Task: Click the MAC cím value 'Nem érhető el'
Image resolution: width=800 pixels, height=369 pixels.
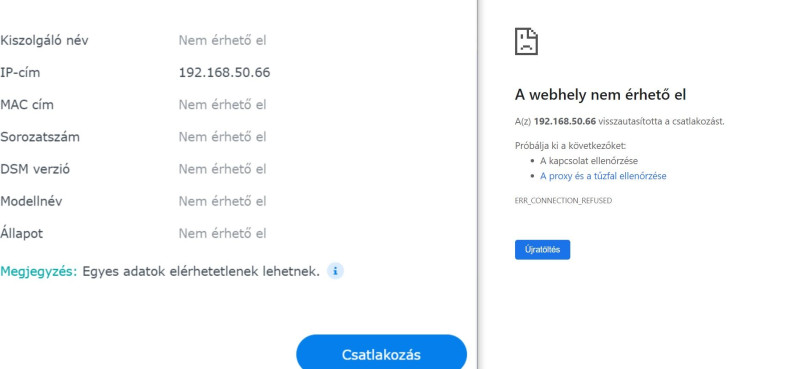Action: pos(222,105)
